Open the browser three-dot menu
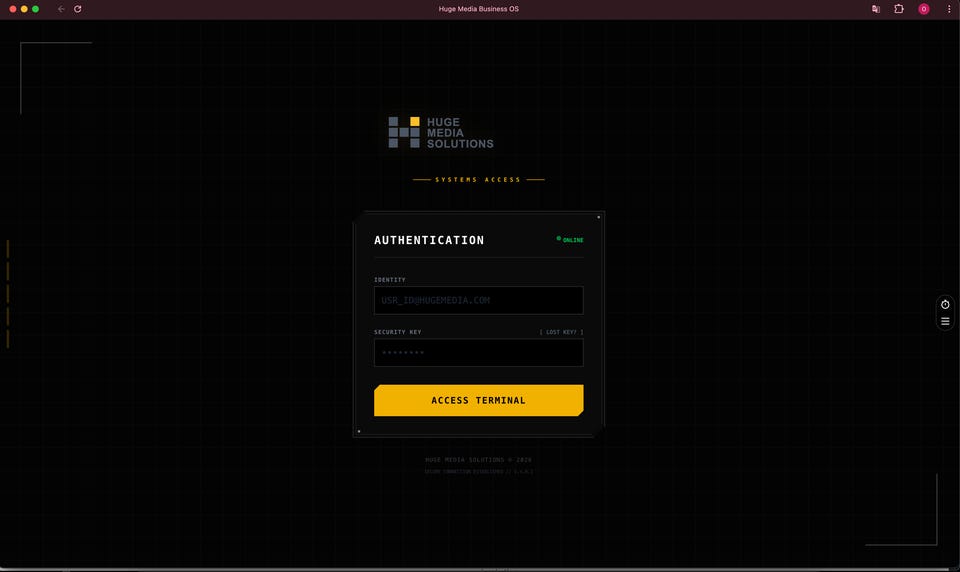Viewport: 960px width, 572px height. pyautogui.click(x=949, y=9)
